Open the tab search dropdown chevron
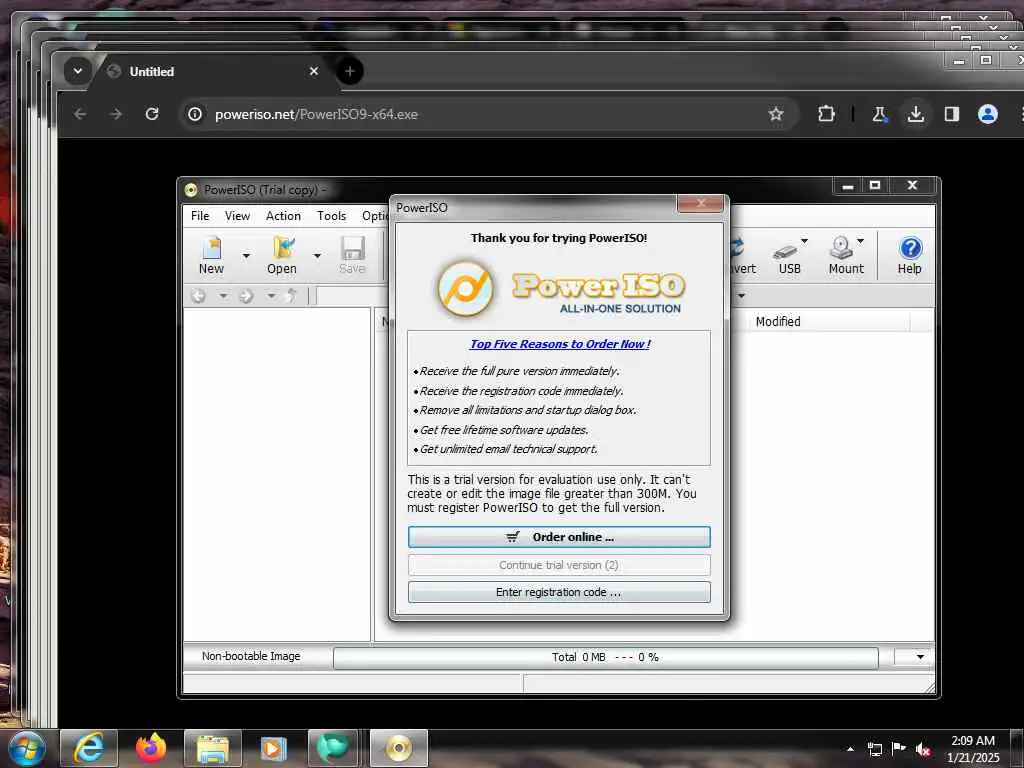 [78, 71]
